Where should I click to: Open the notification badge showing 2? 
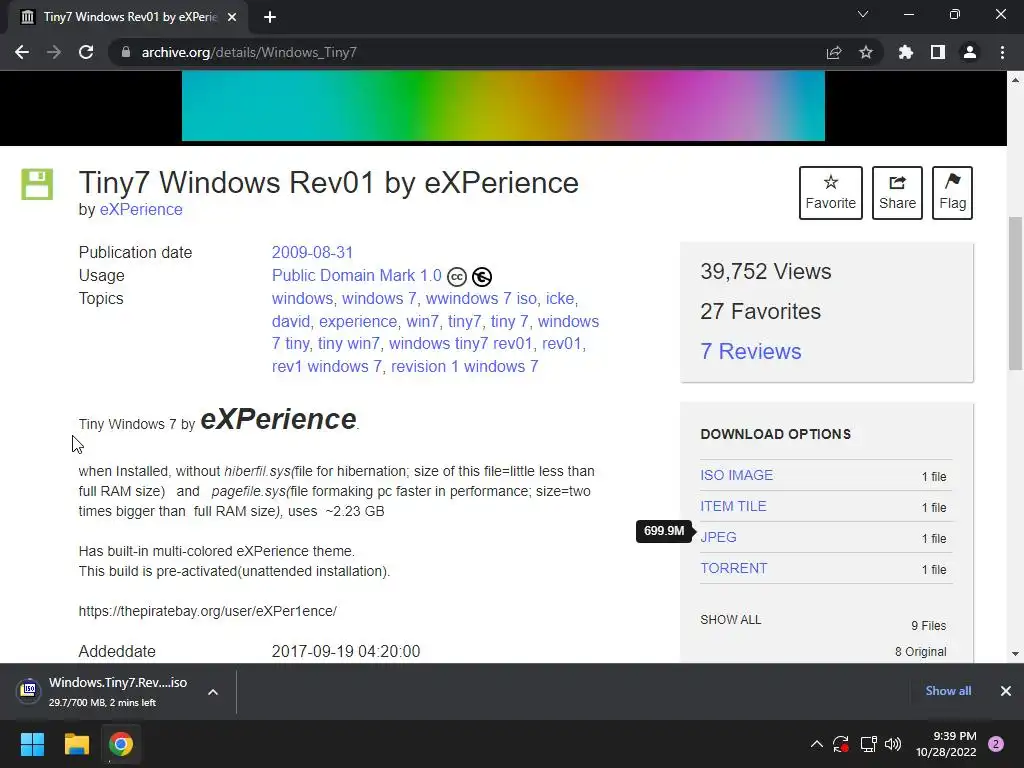[x=996, y=744]
